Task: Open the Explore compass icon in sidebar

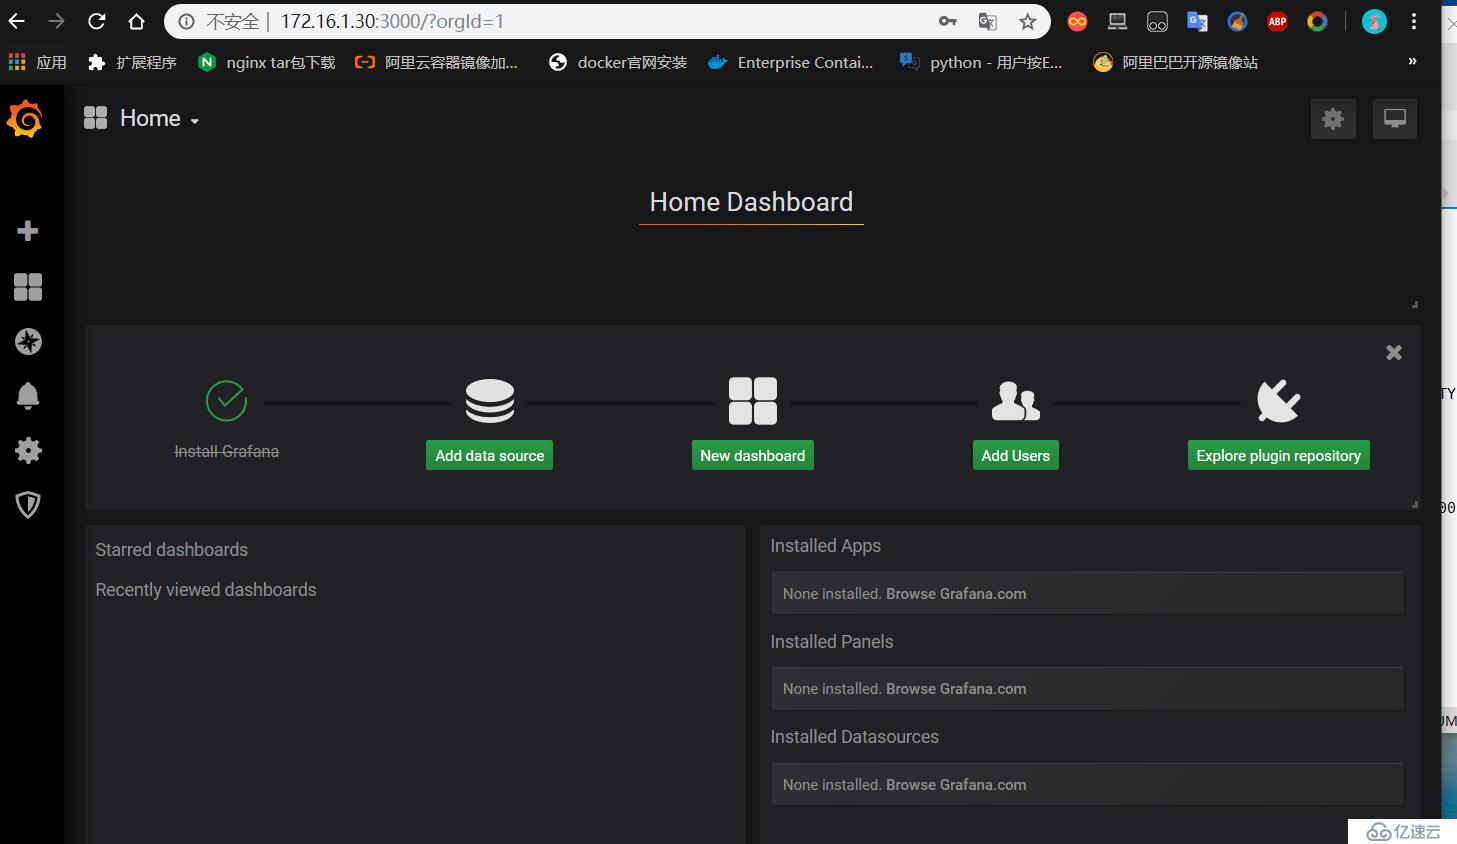Action: 28,342
